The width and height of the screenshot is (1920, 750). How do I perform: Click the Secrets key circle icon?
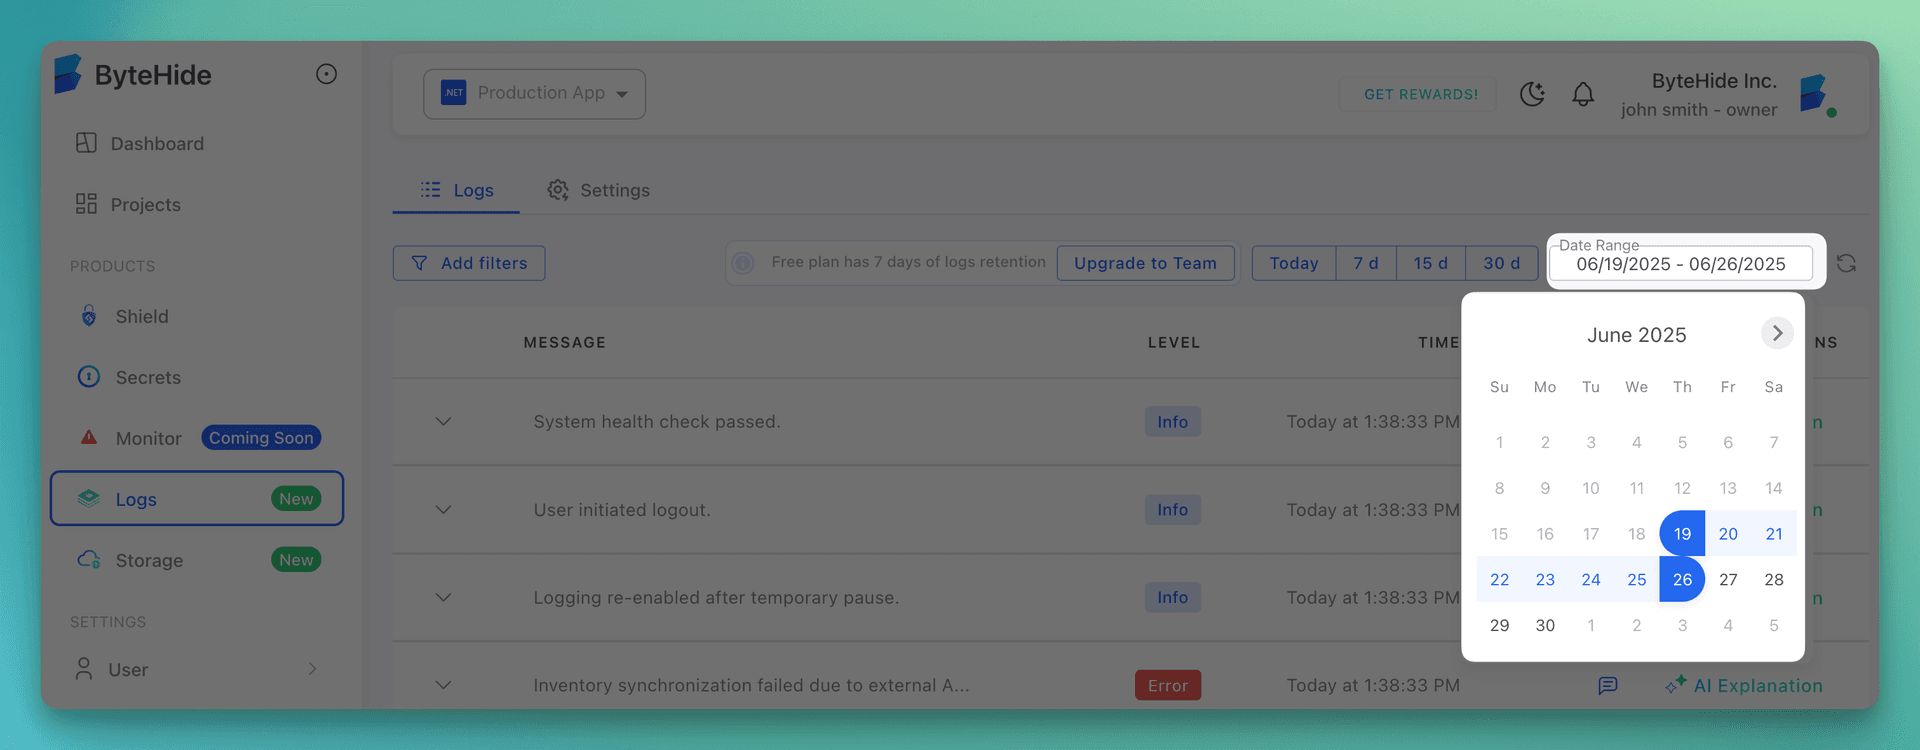click(x=89, y=377)
